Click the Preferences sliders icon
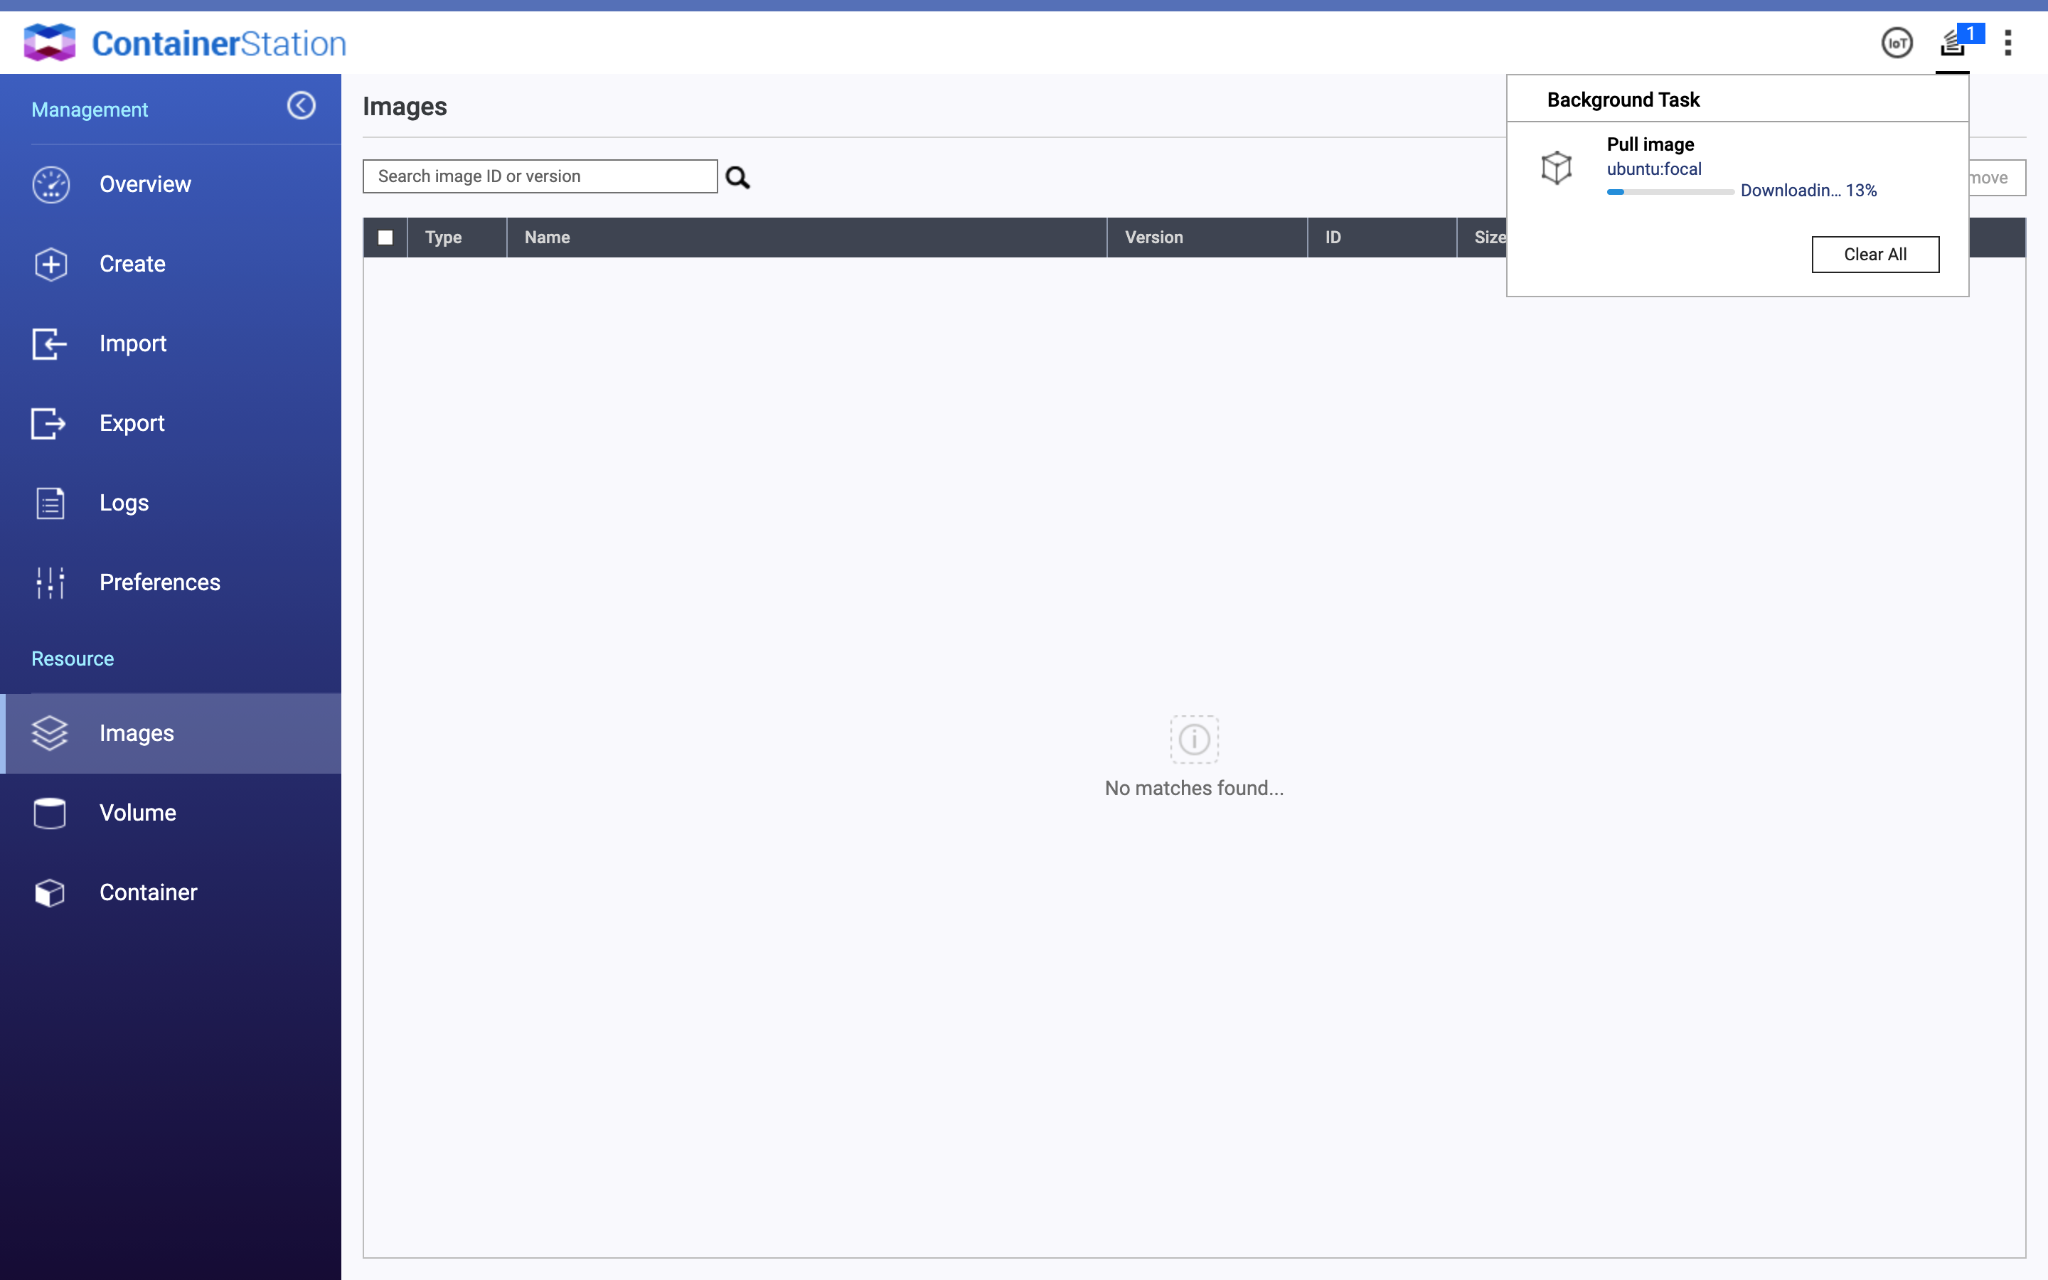Image resolution: width=2048 pixels, height=1280 pixels. [50, 583]
